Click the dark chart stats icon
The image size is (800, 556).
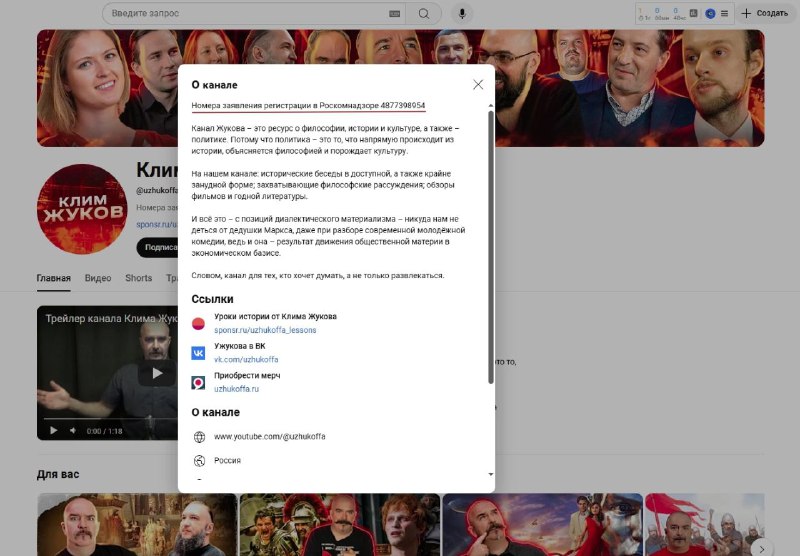point(693,13)
